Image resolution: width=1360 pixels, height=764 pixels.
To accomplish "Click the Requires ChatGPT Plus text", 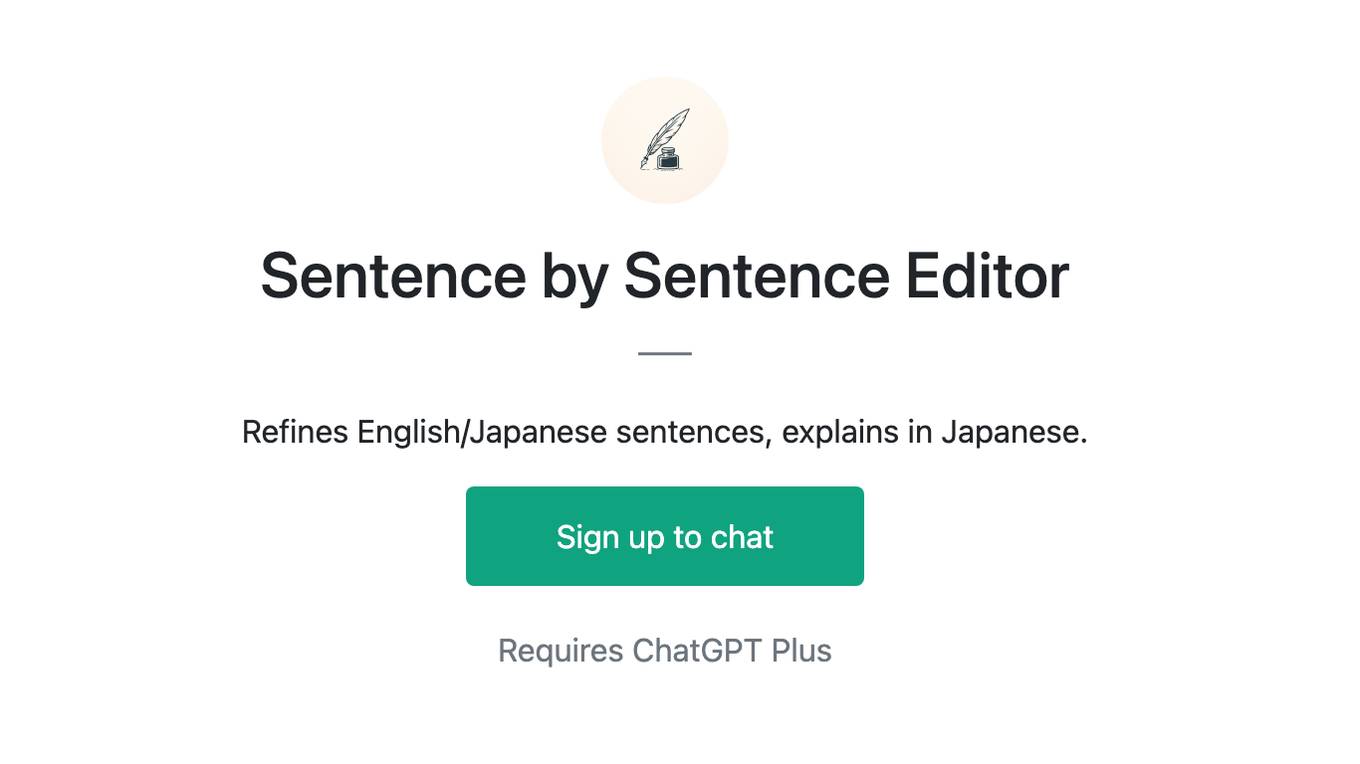I will [665, 651].
